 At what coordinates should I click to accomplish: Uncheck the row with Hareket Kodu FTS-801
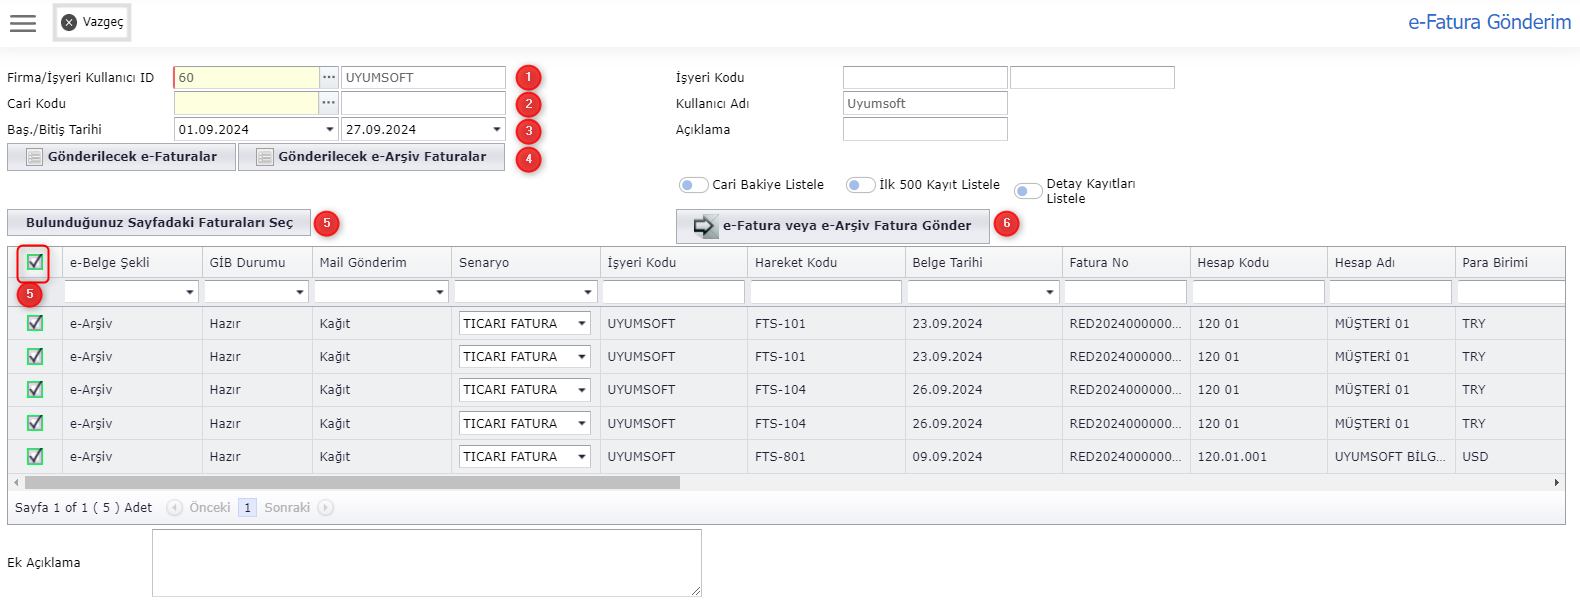point(35,456)
